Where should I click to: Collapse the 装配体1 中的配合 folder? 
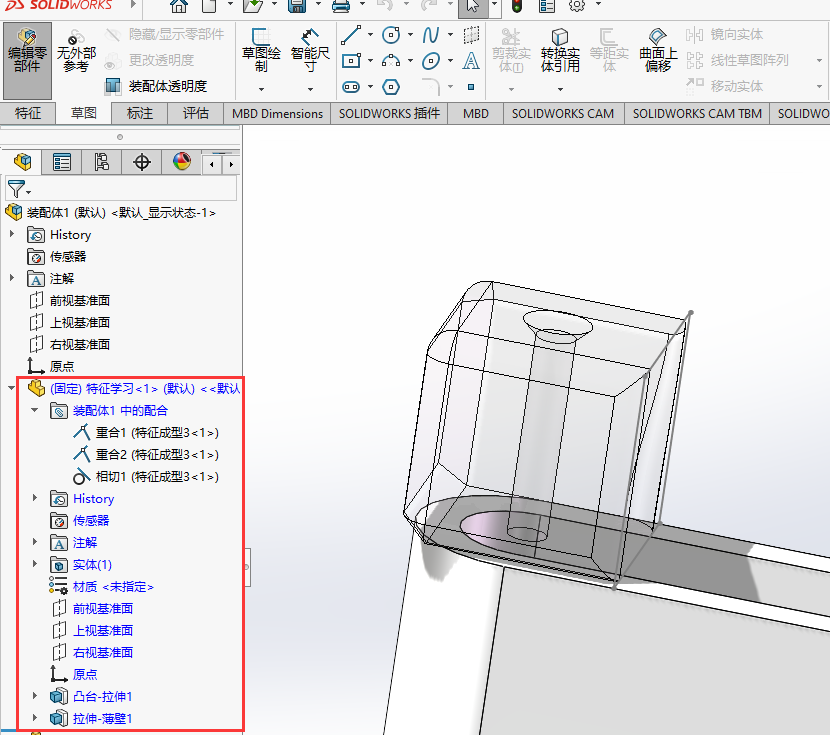point(34,410)
